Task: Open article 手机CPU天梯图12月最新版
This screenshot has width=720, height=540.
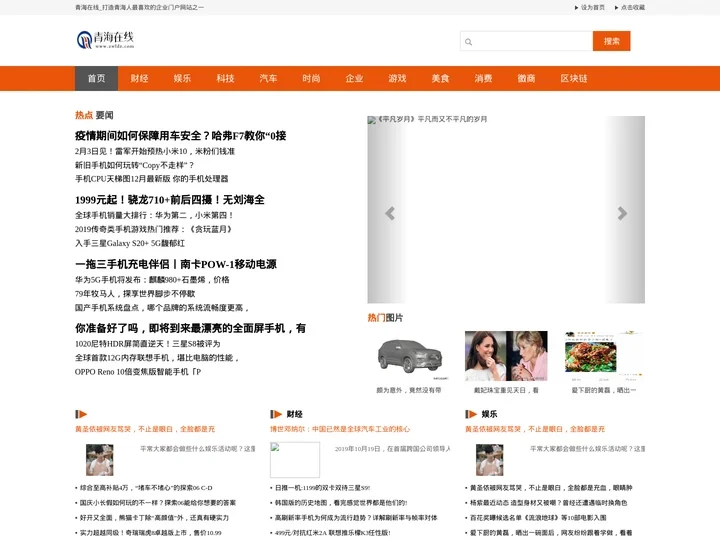Action: point(152,179)
